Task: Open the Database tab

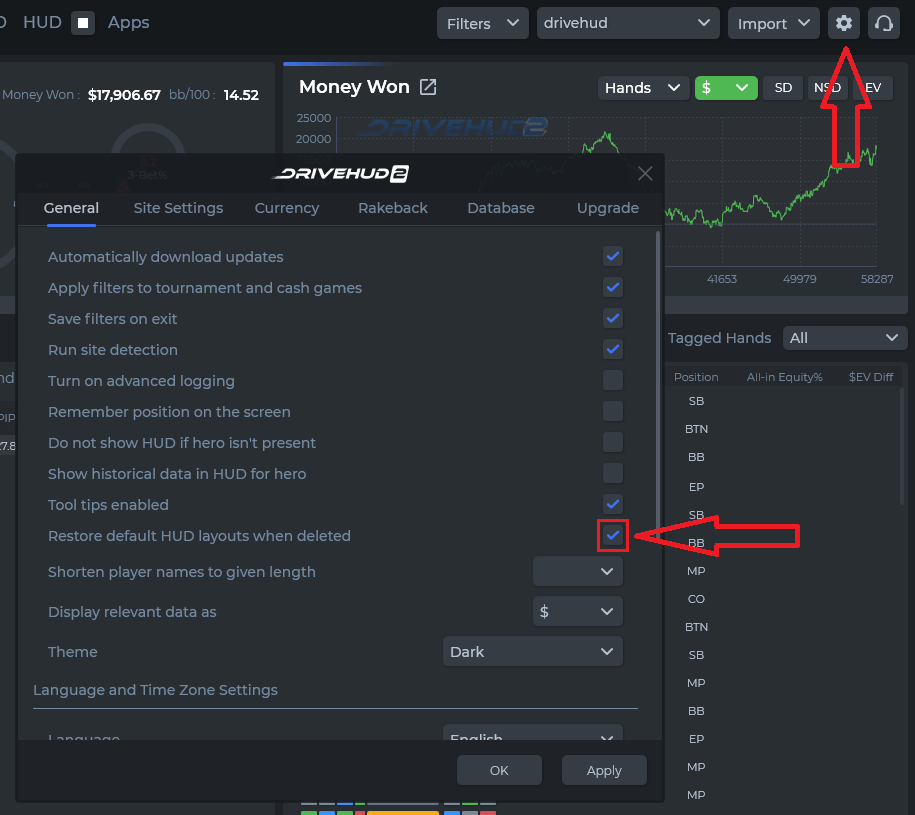Action: tap(501, 208)
